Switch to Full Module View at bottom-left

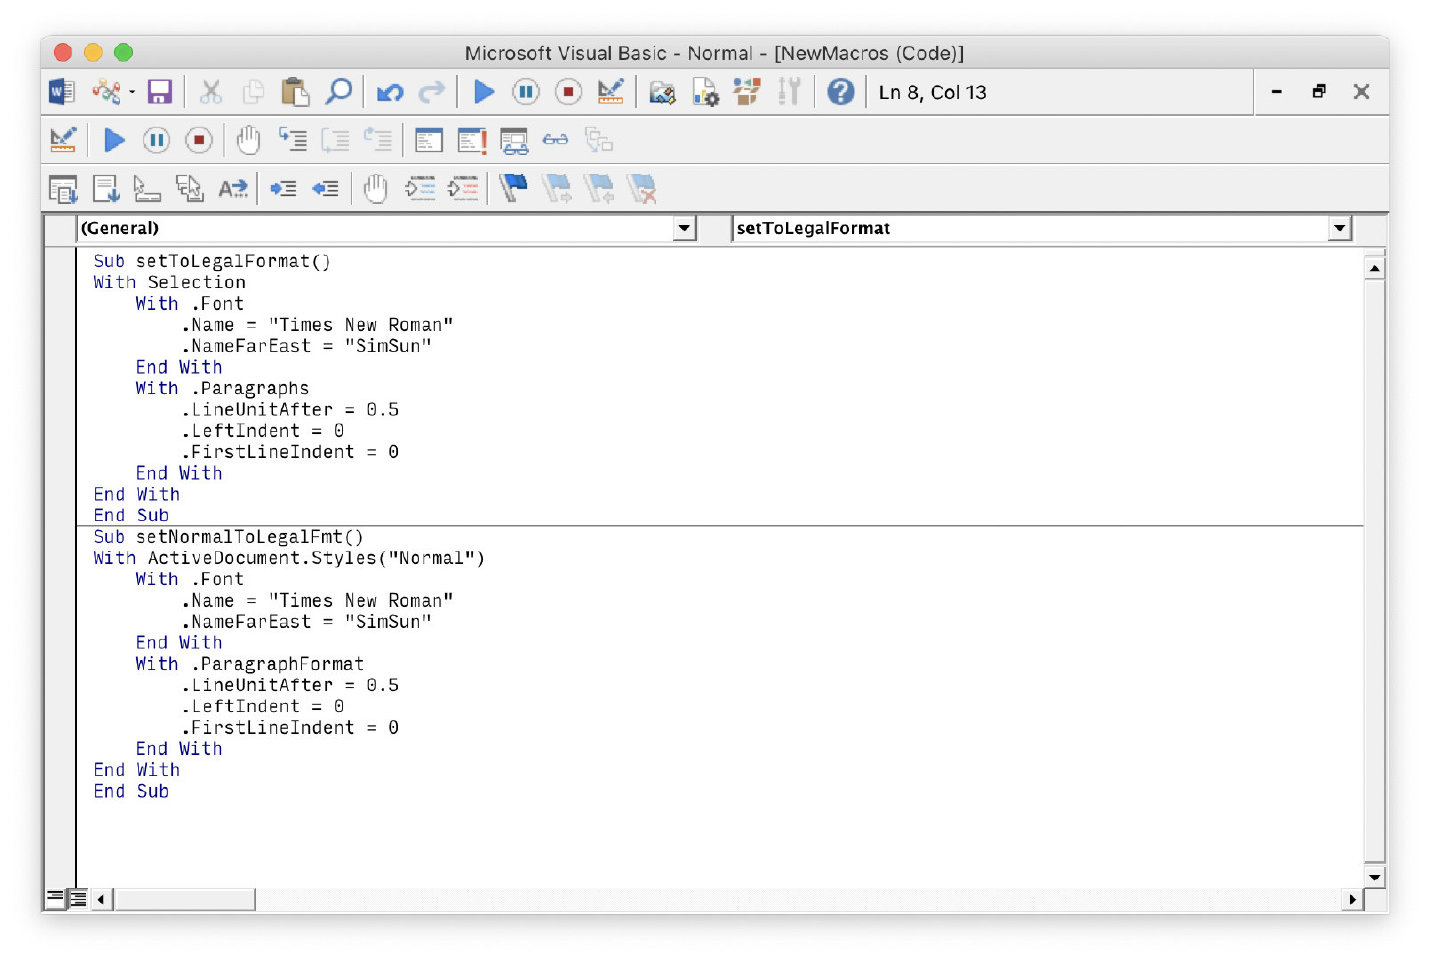click(77, 897)
